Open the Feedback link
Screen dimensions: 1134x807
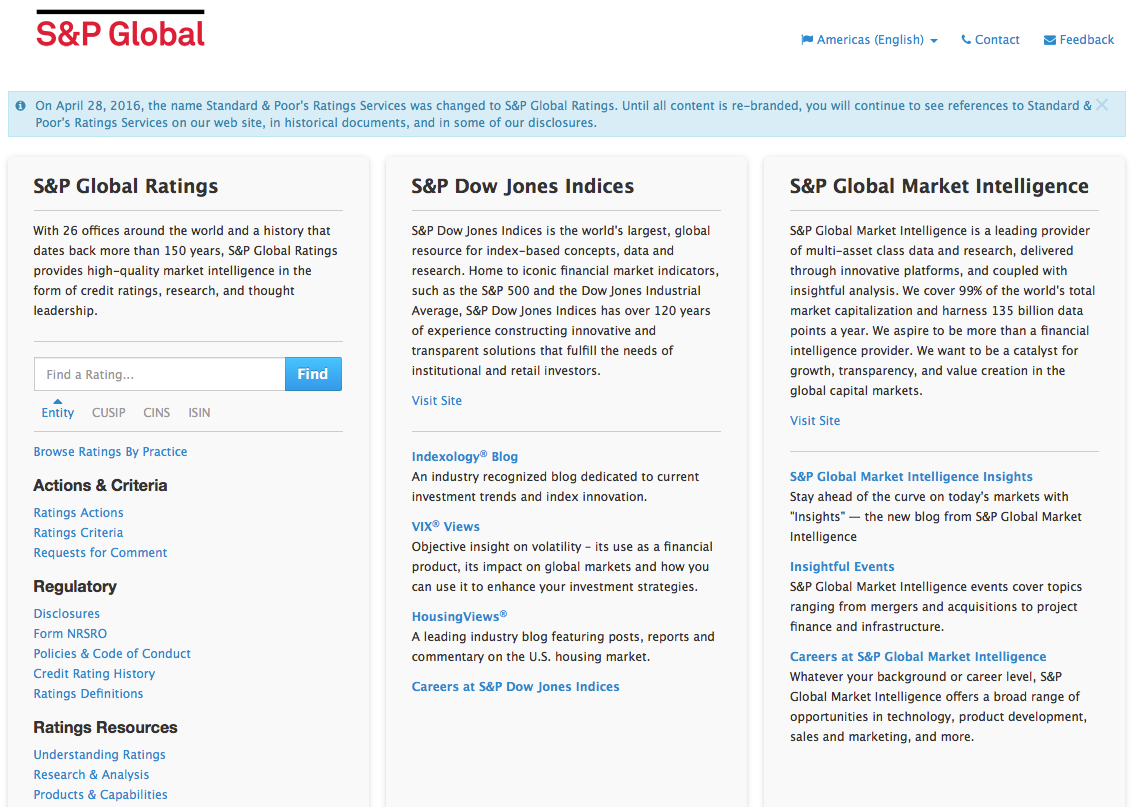coord(1086,40)
